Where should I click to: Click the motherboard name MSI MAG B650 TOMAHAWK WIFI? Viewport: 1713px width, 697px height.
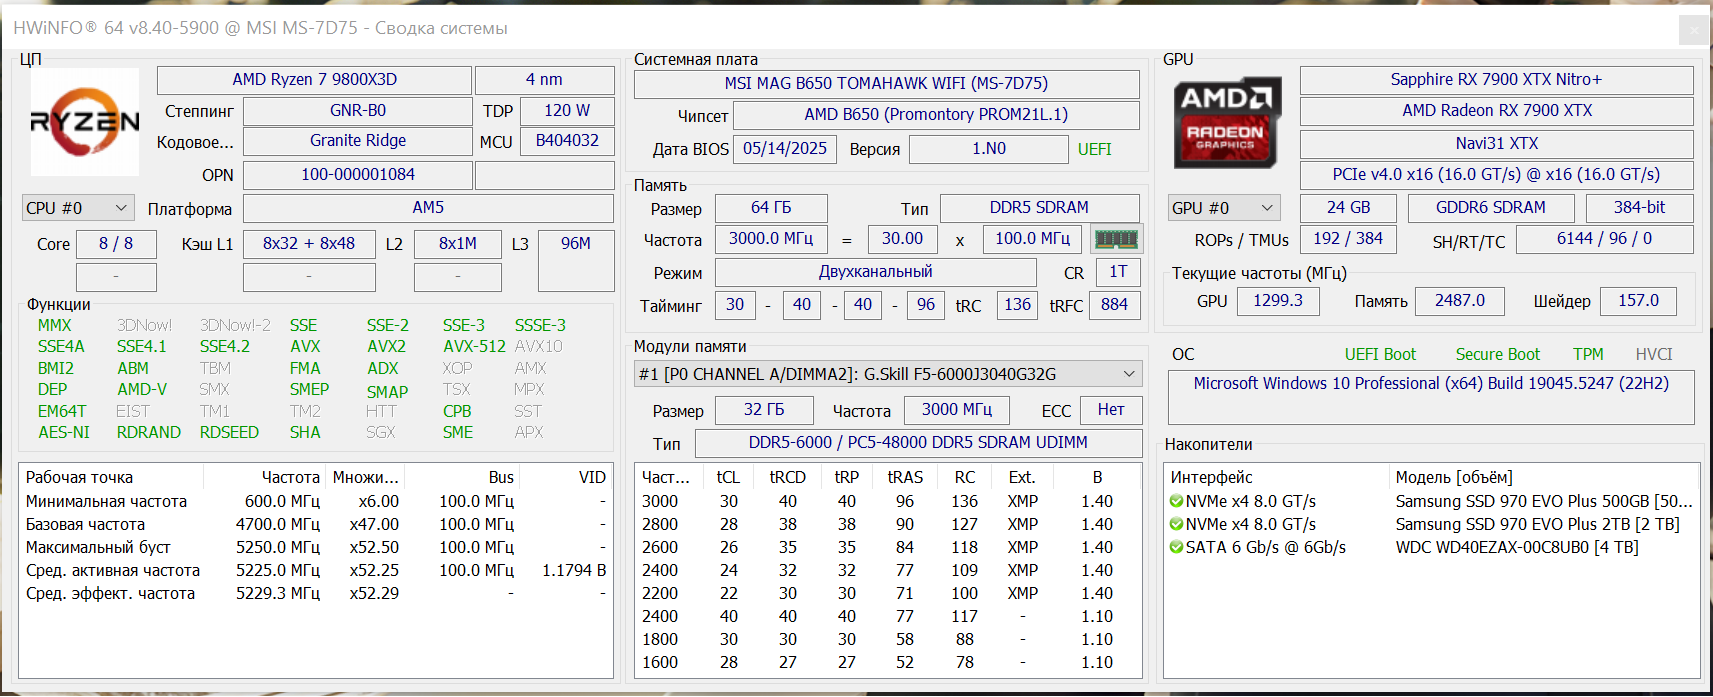[886, 84]
